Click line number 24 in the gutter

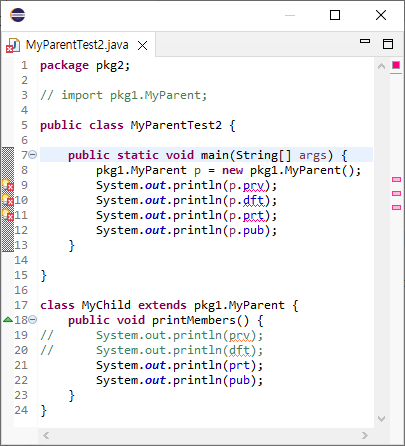[21, 410]
